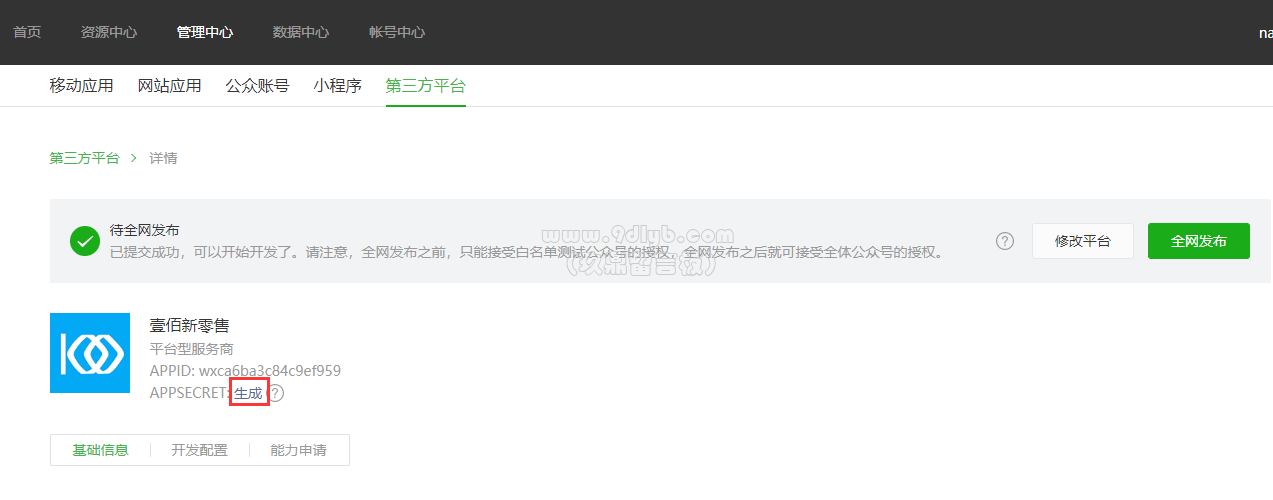Switch to the 移动应用 tab
1273x500 pixels.
pyautogui.click(x=81, y=86)
